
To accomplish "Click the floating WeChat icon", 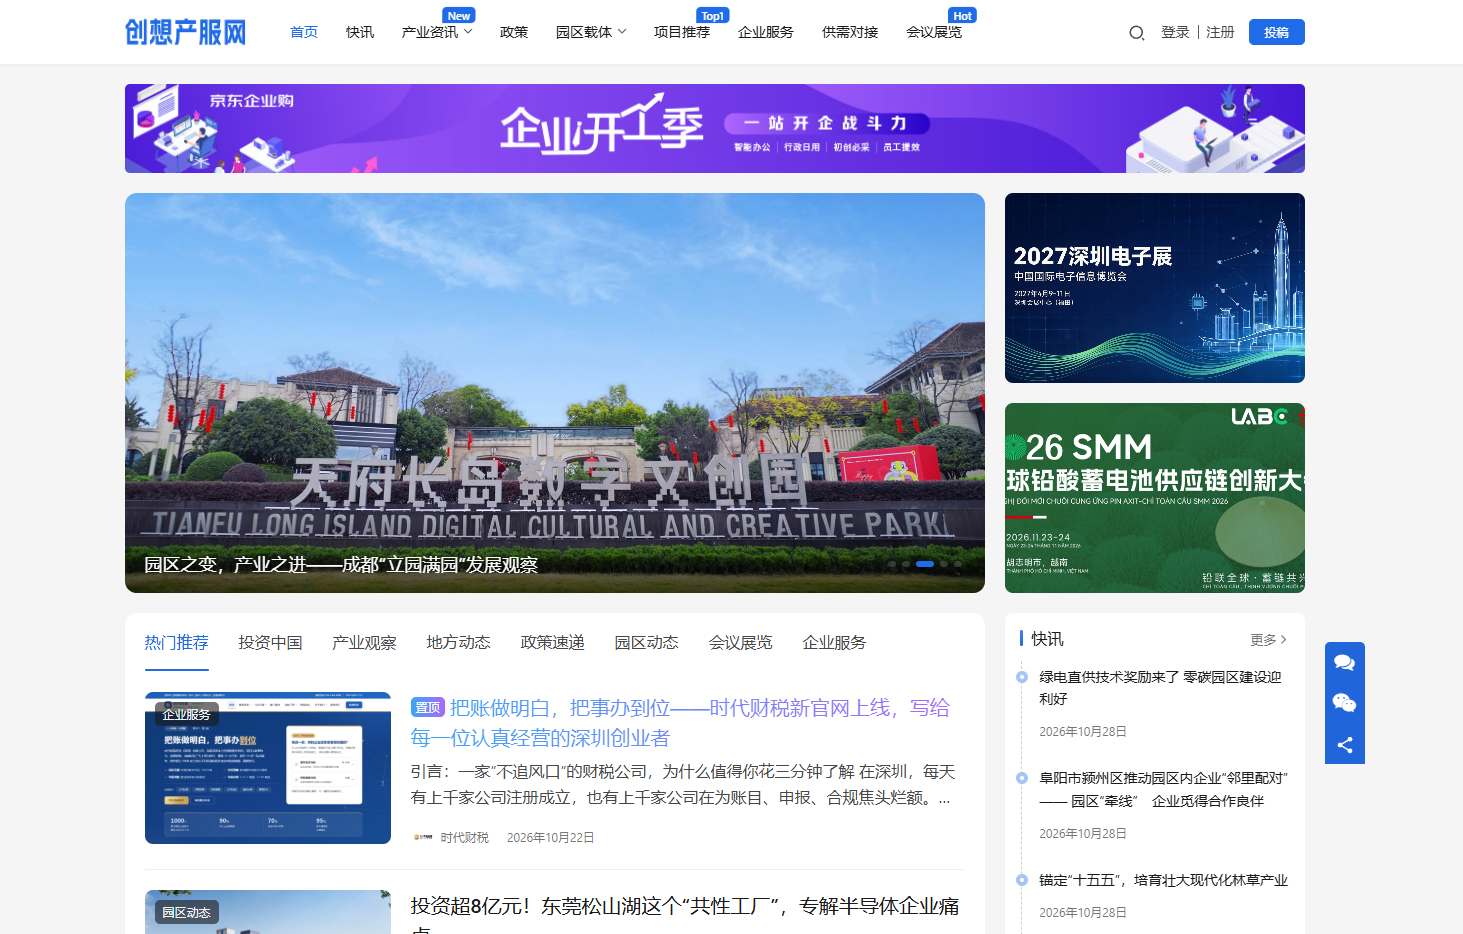I will point(1345,703).
